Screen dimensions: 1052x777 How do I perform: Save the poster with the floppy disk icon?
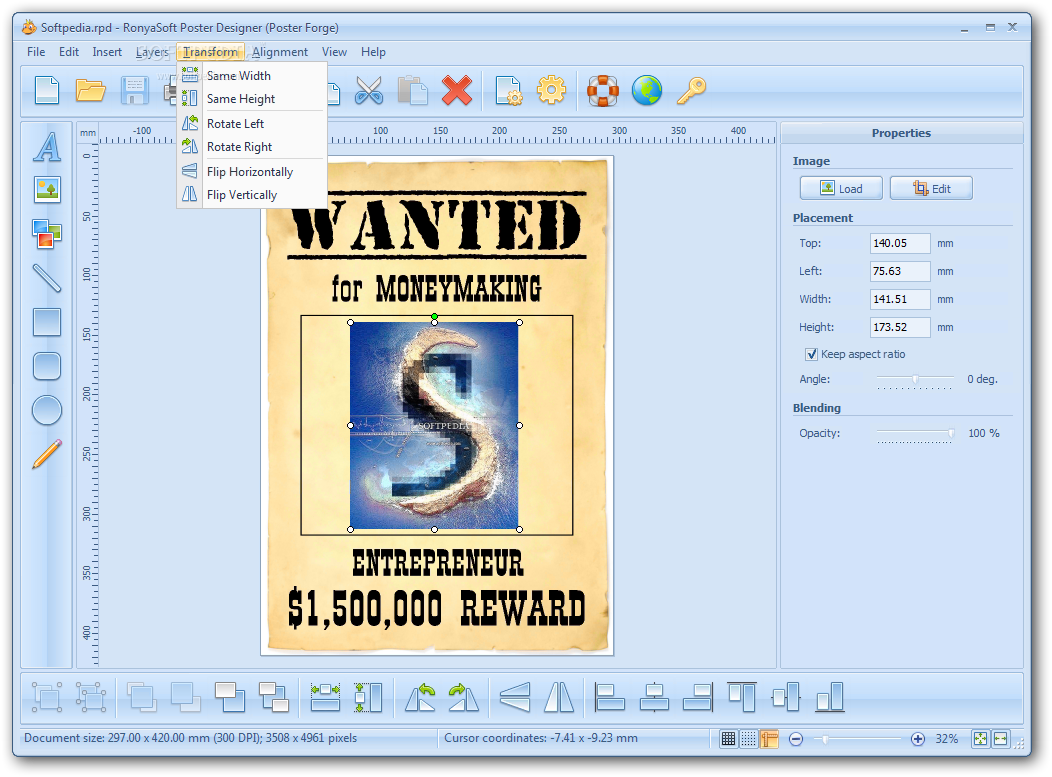pyautogui.click(x=134, y=91)
